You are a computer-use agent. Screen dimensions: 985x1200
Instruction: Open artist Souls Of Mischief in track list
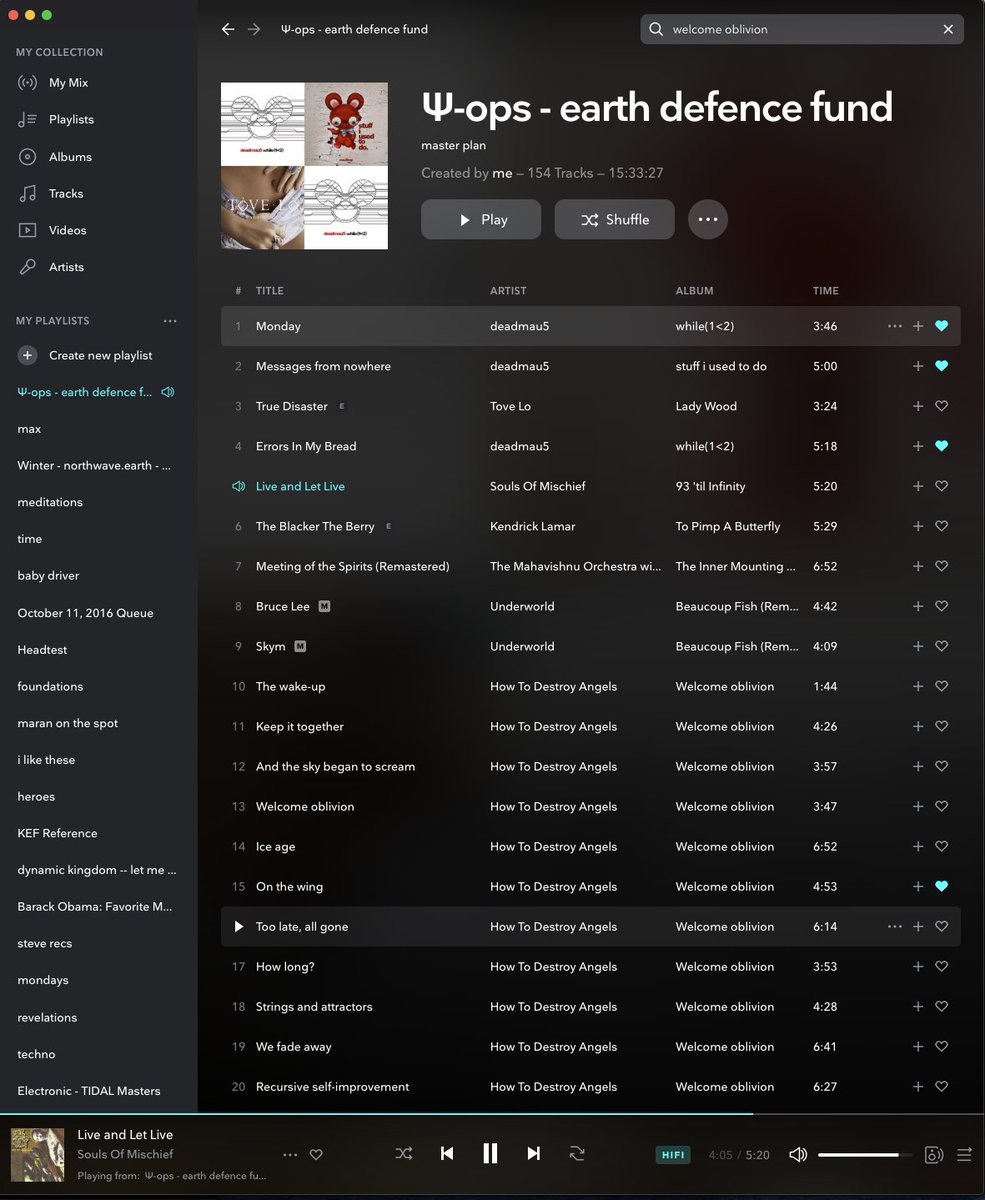pyautogui.click(x=538, y=486)
